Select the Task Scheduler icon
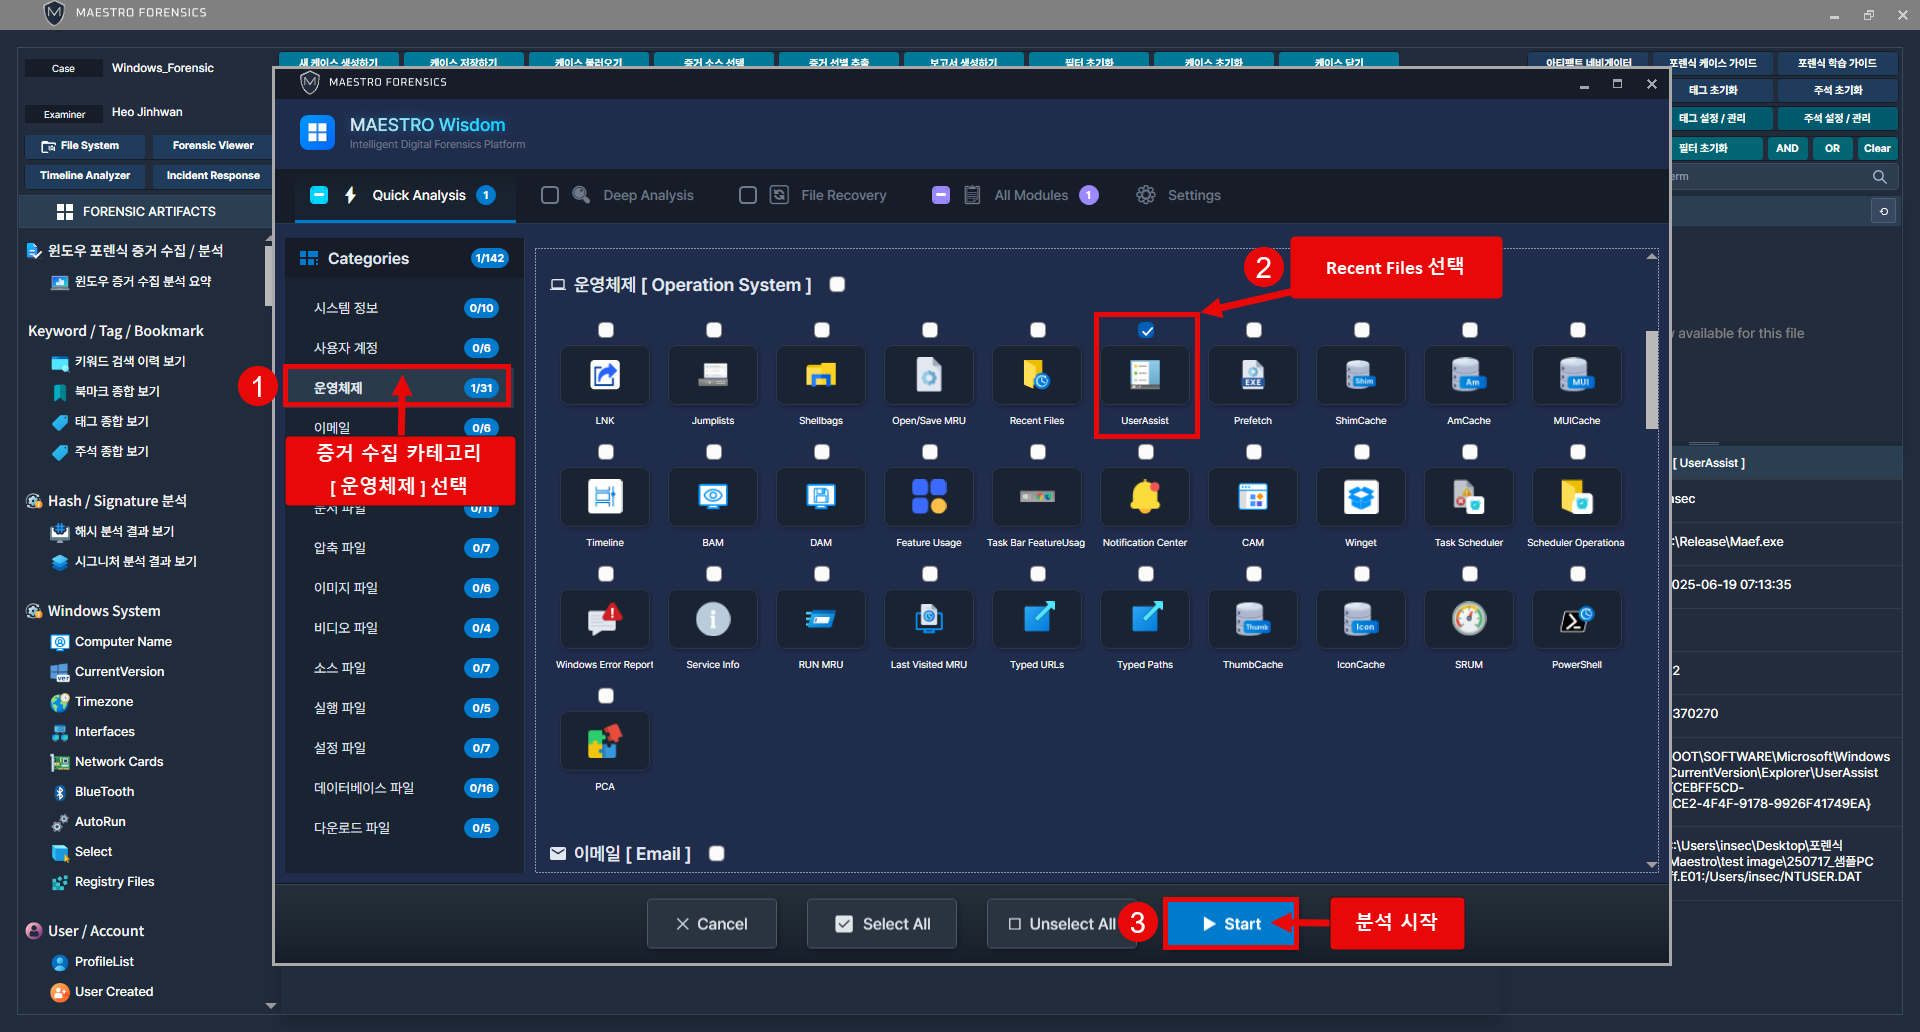 pos(1469,497)
